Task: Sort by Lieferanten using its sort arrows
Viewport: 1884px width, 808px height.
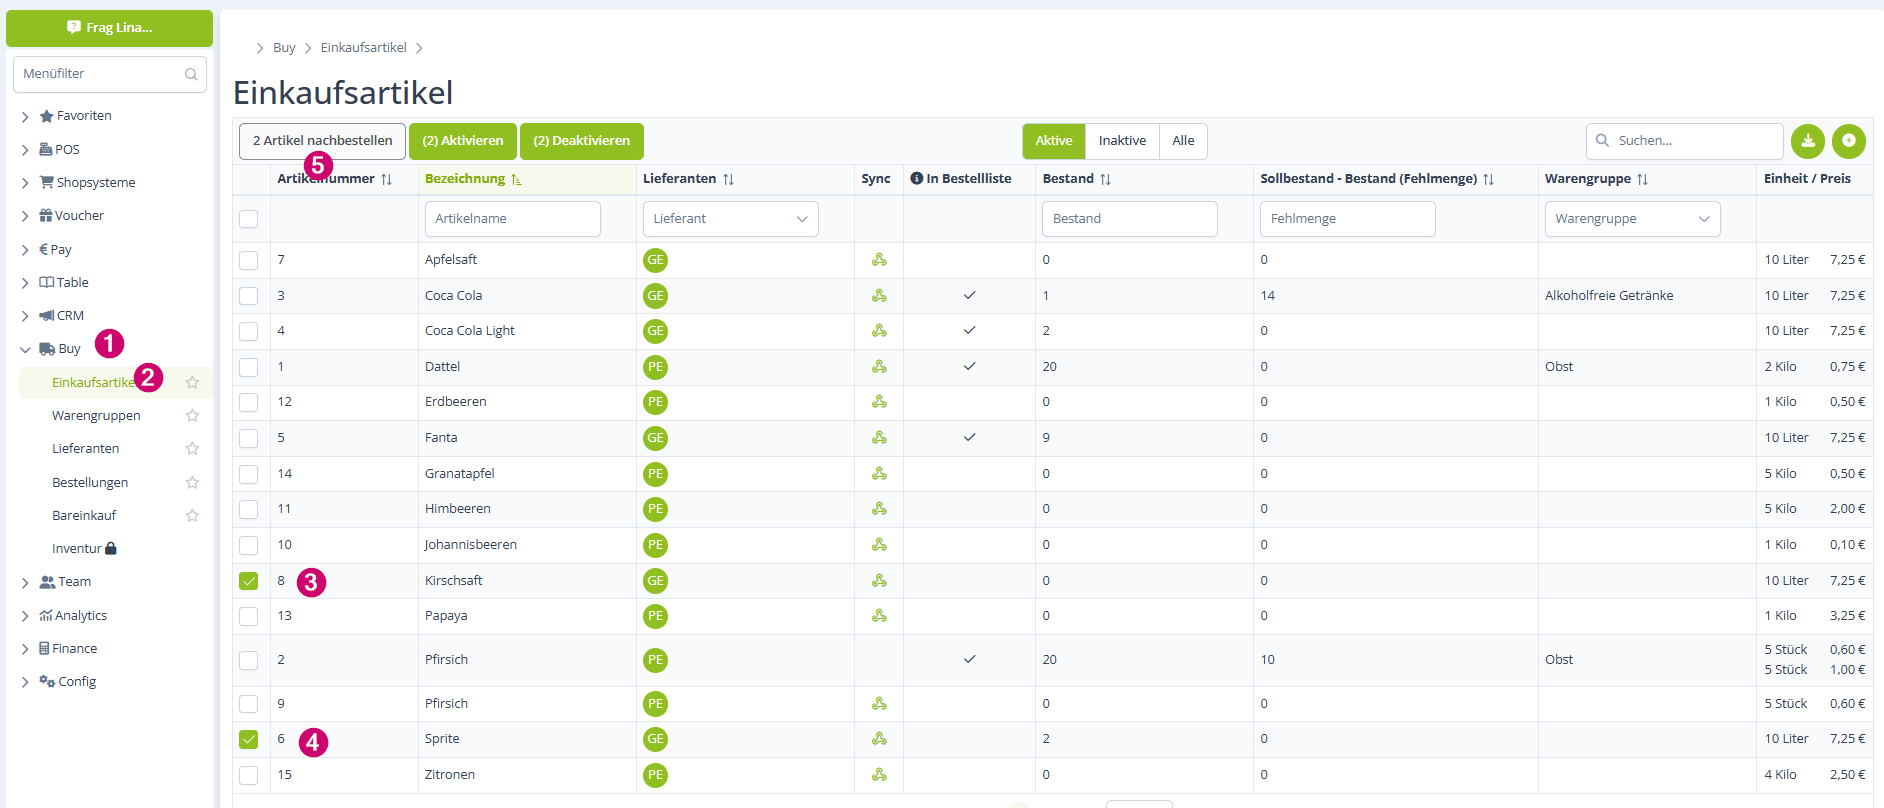Action: tap(728, 179)
